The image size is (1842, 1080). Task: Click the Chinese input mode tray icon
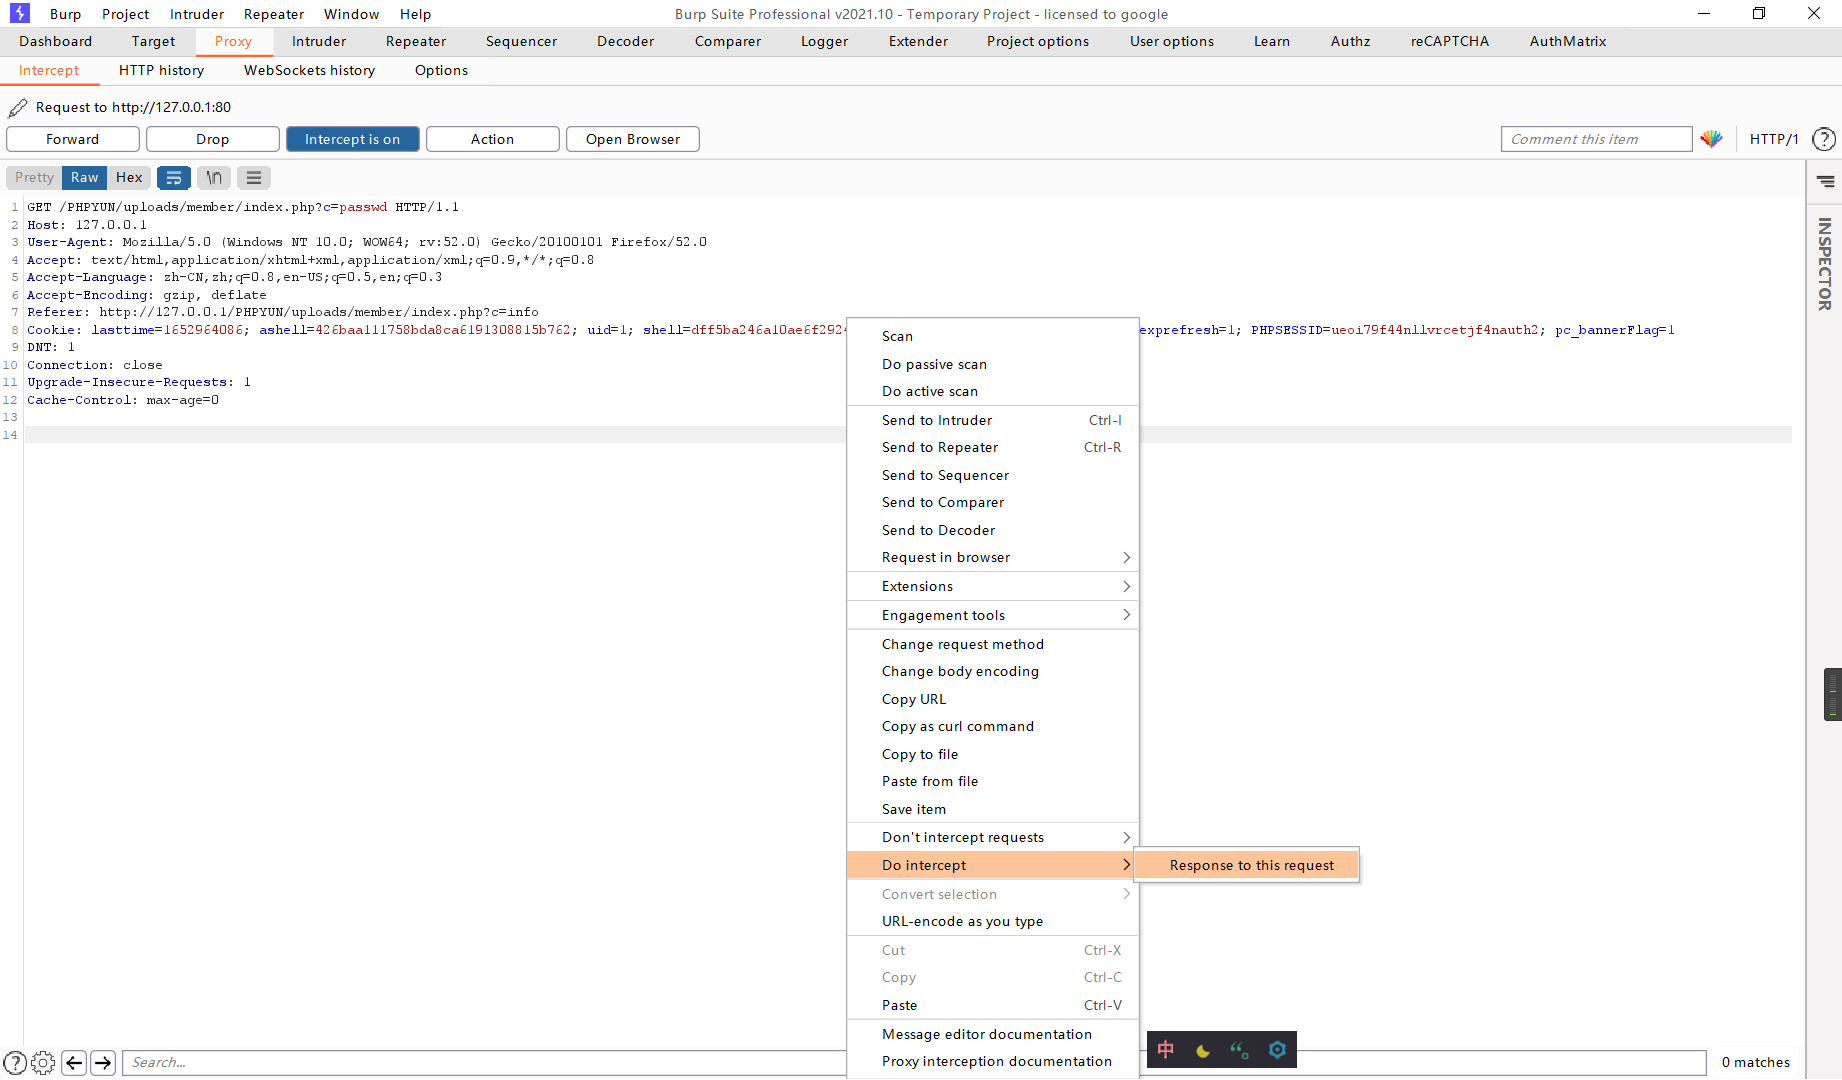pos(1166,1049)
